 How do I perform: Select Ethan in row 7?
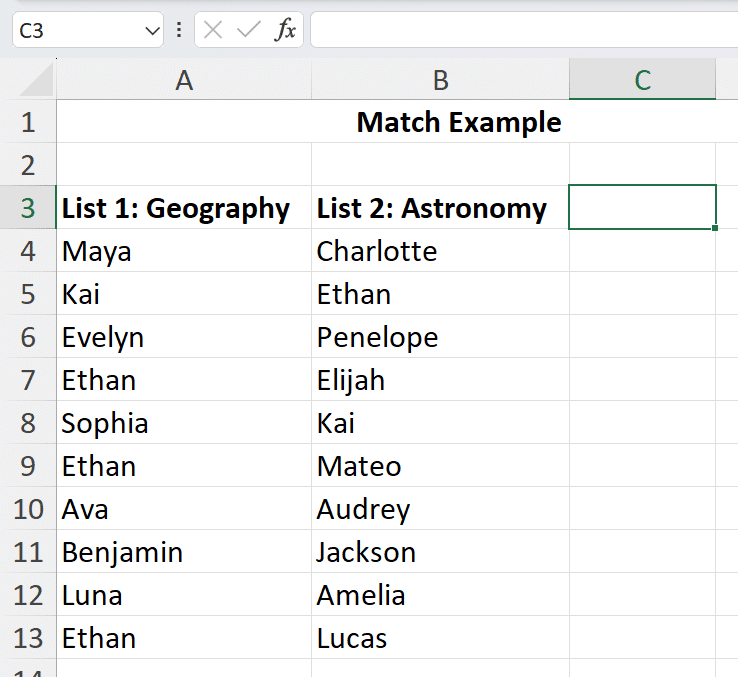(184, 379)
